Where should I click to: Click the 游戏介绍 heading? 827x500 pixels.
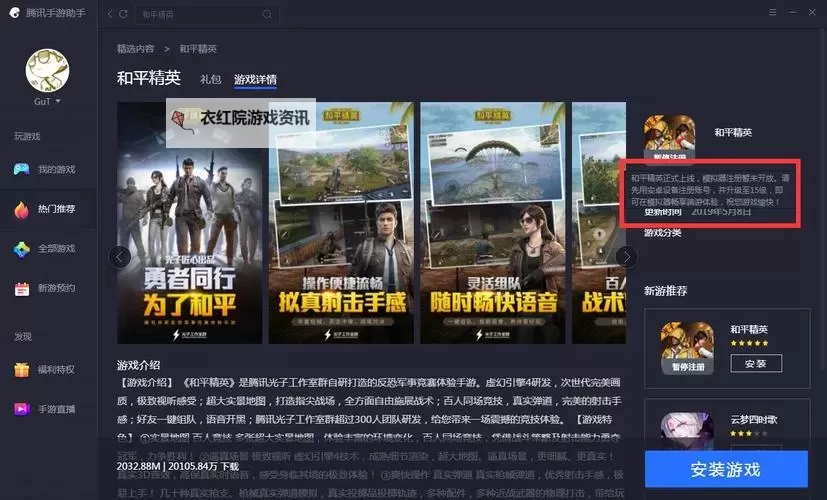(138, 365)
